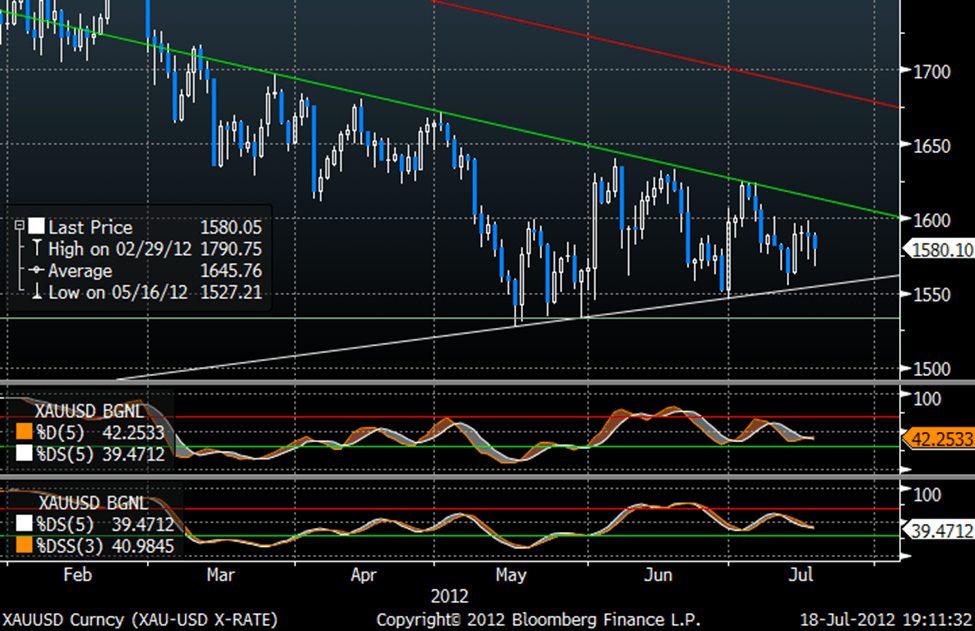The image size is (975, 631).
Task: Collapse the Last Price legend tree
Action: point(19,226)
